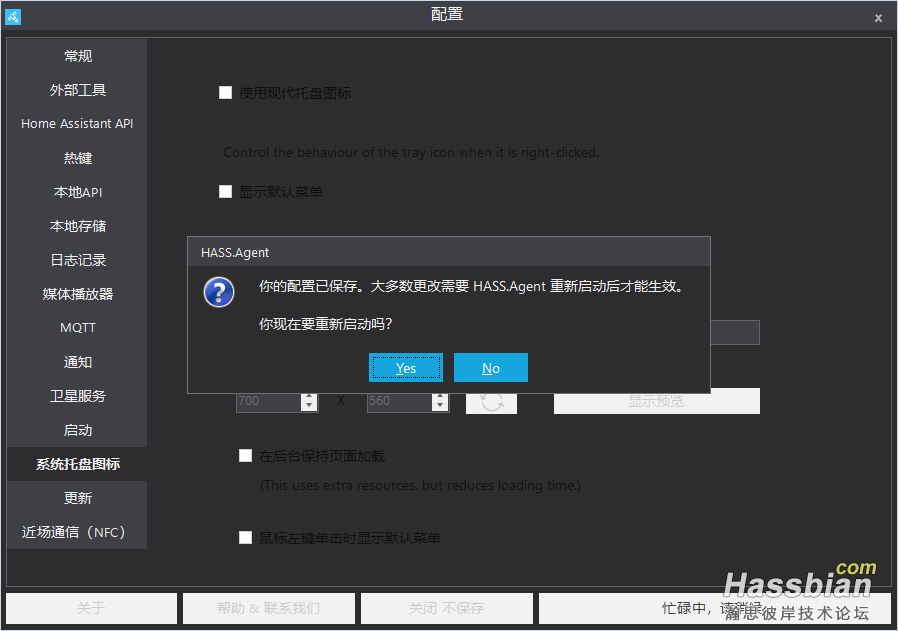Viewport: 898px width, 631px height.
Task: Open 卫星服务 settings
Action: pyautogui.click(x=77, y=396)
